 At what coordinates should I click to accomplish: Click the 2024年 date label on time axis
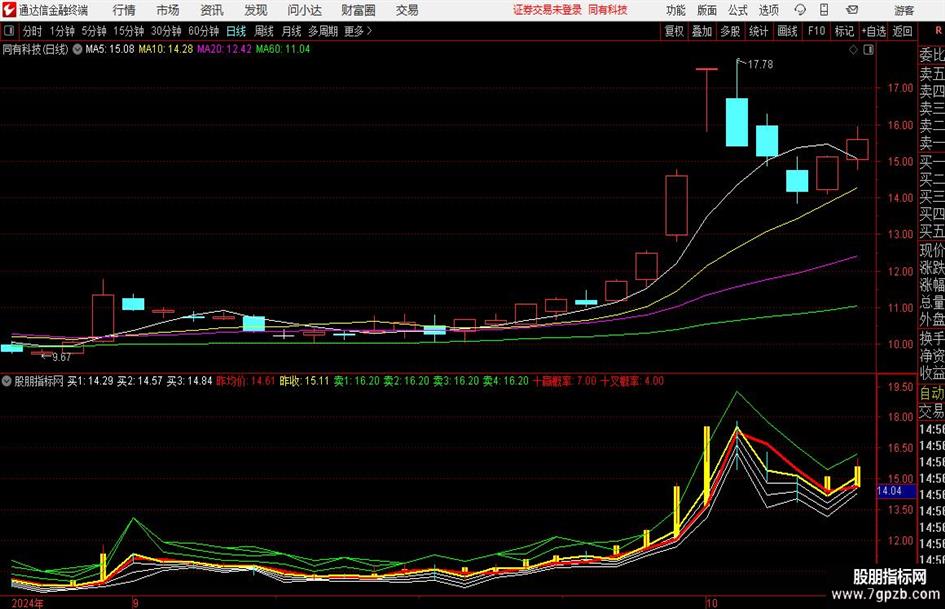[x=27, y=603]
